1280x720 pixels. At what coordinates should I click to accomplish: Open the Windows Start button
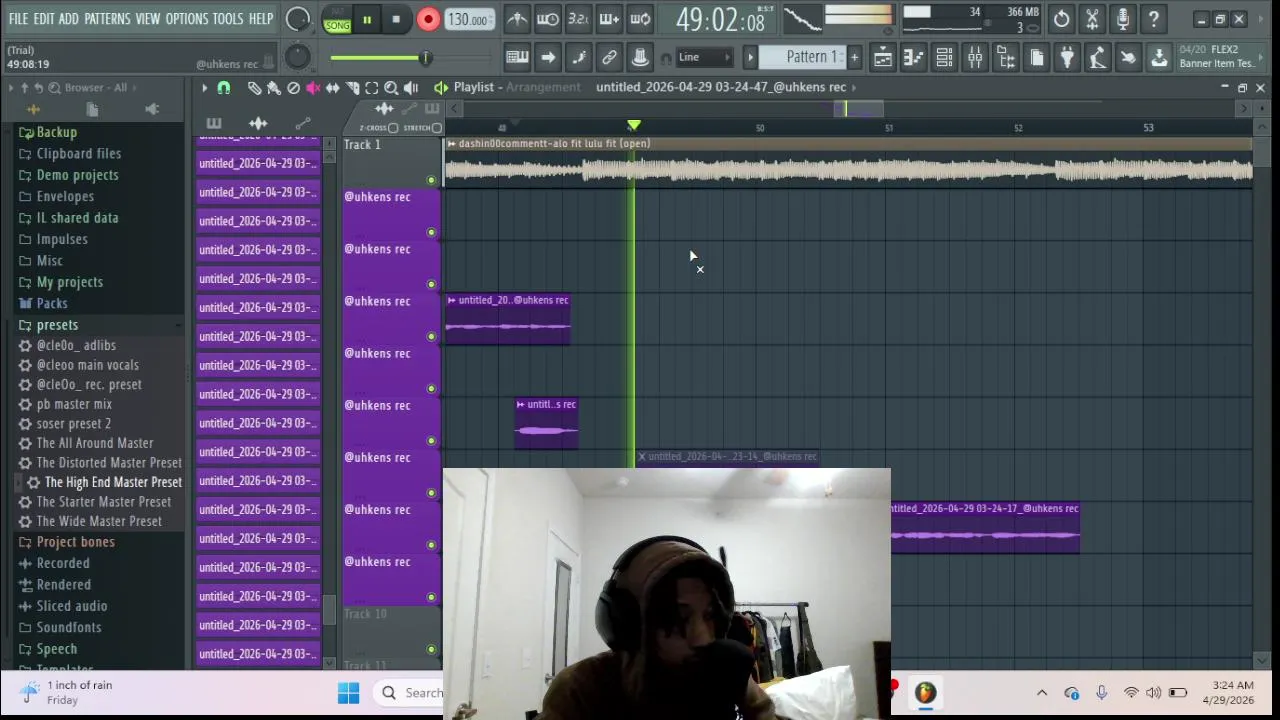click(348, 692)
